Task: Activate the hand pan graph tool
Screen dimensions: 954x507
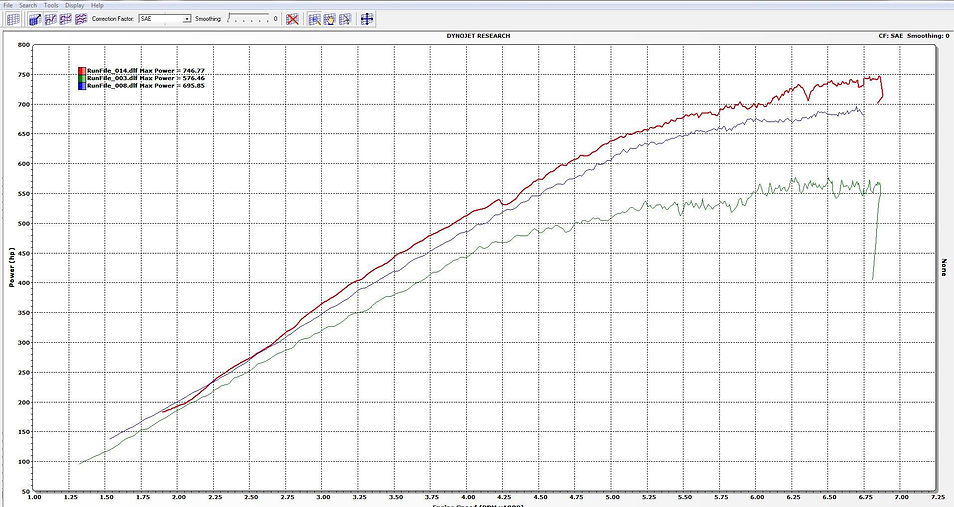Action: pos(330,19)
